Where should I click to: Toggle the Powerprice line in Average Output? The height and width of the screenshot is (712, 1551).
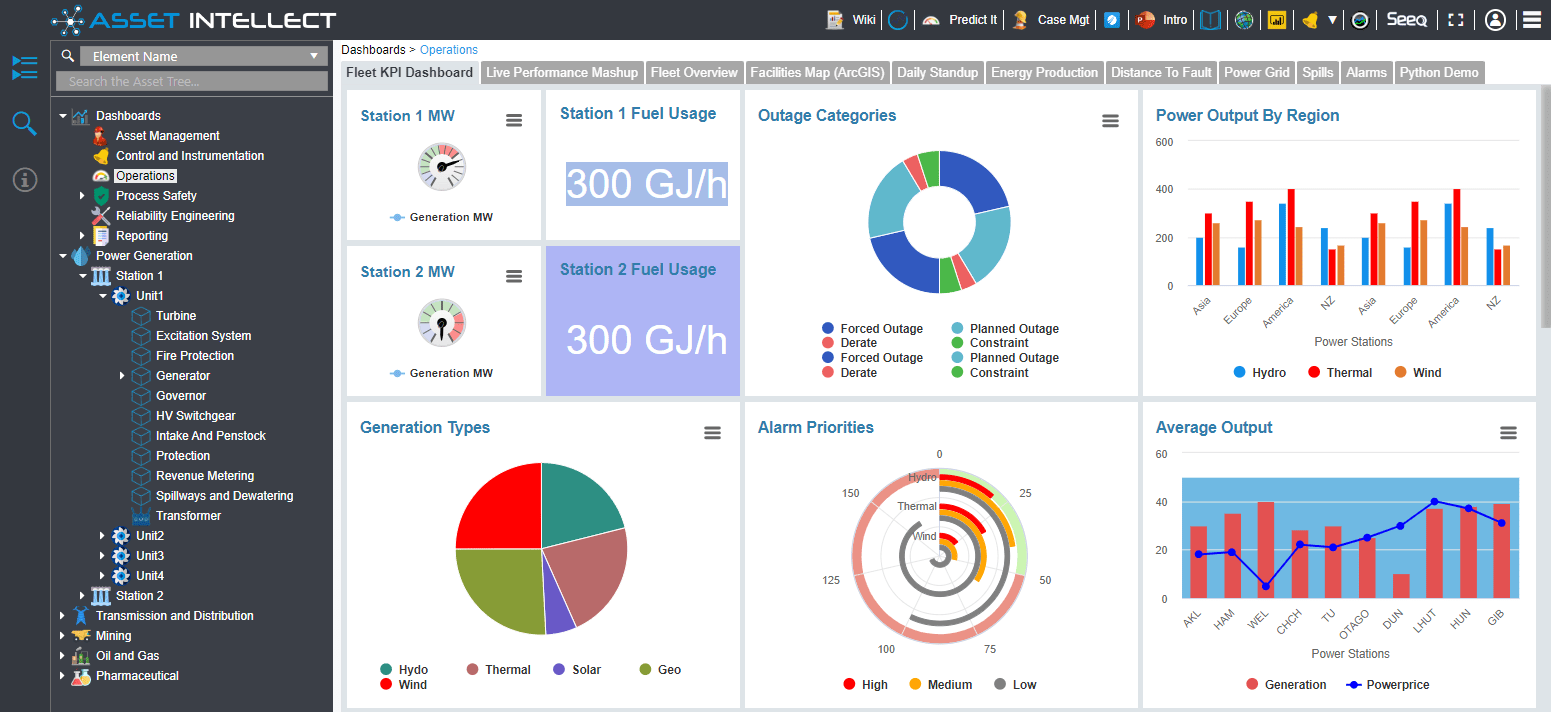point(1389,684)
